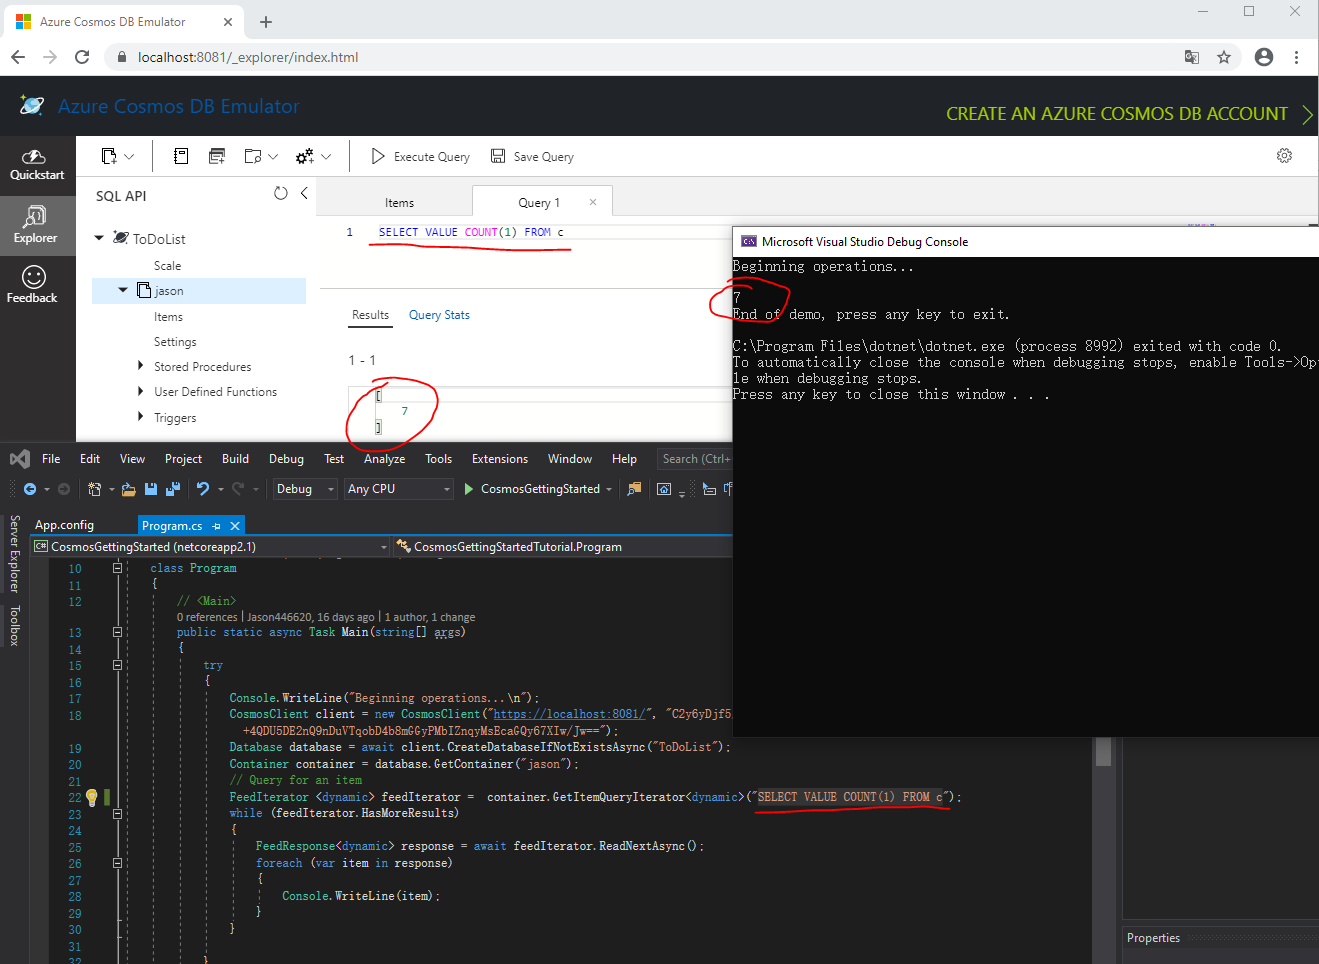
Task: Click the Save Query disk icon
Action: 498,156
